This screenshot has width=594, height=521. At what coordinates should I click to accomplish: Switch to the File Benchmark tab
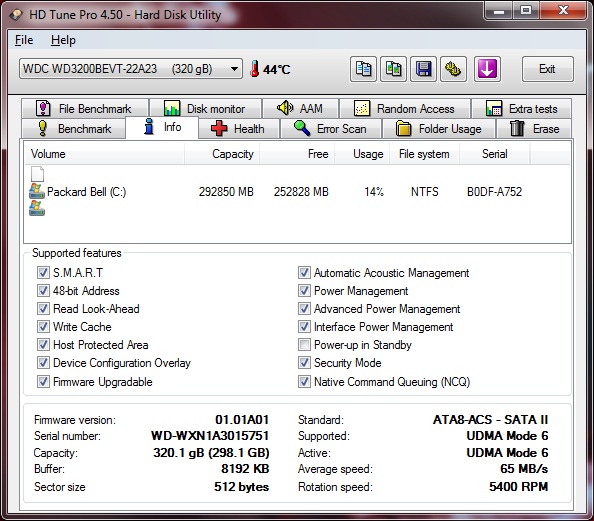85,109
